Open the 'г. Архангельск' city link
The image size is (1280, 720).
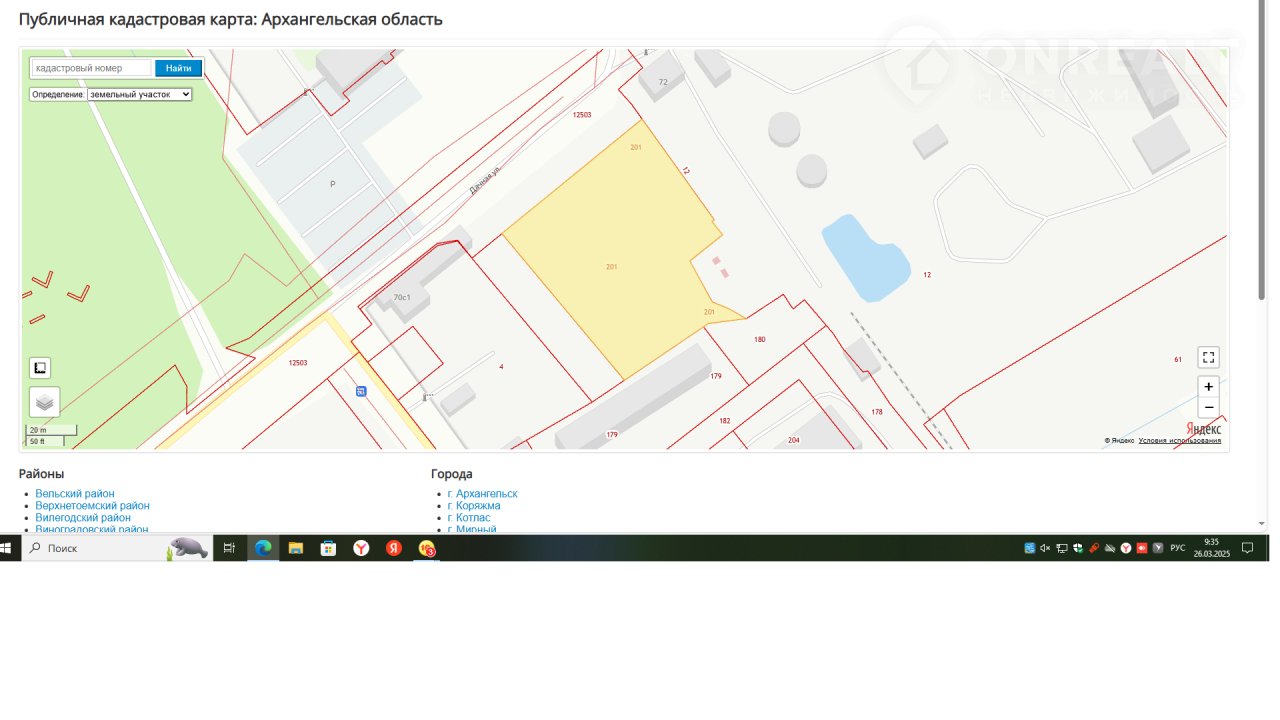[x=483, y=494]
